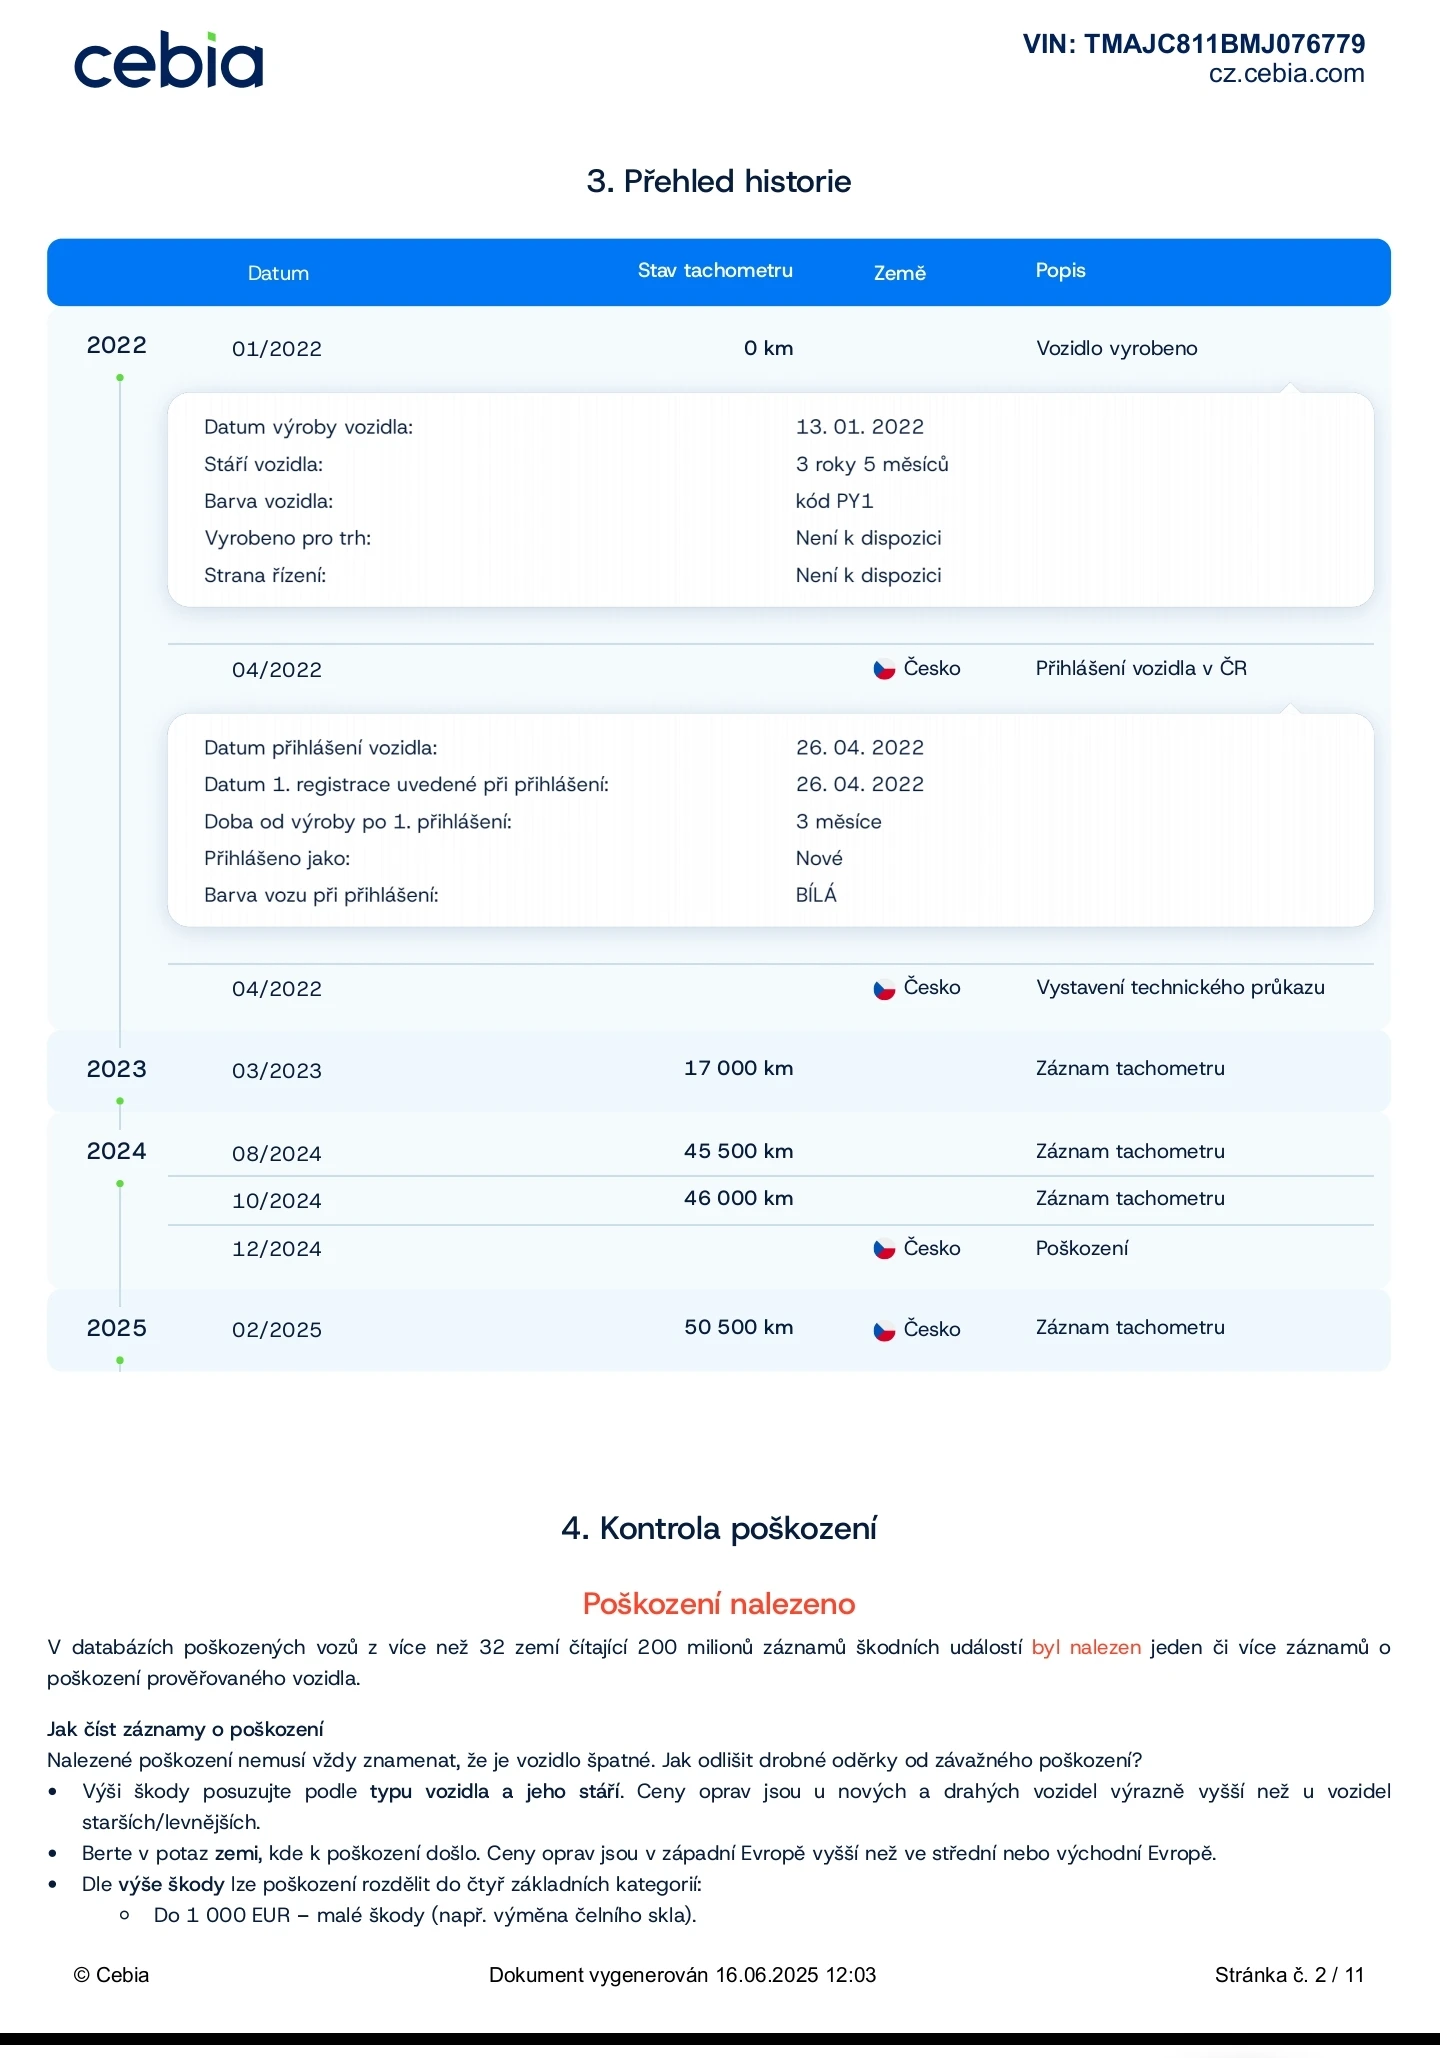Click the green timeline dot under 2024
Viewport: 1440px width, 2058px height.
[120, 1184]
